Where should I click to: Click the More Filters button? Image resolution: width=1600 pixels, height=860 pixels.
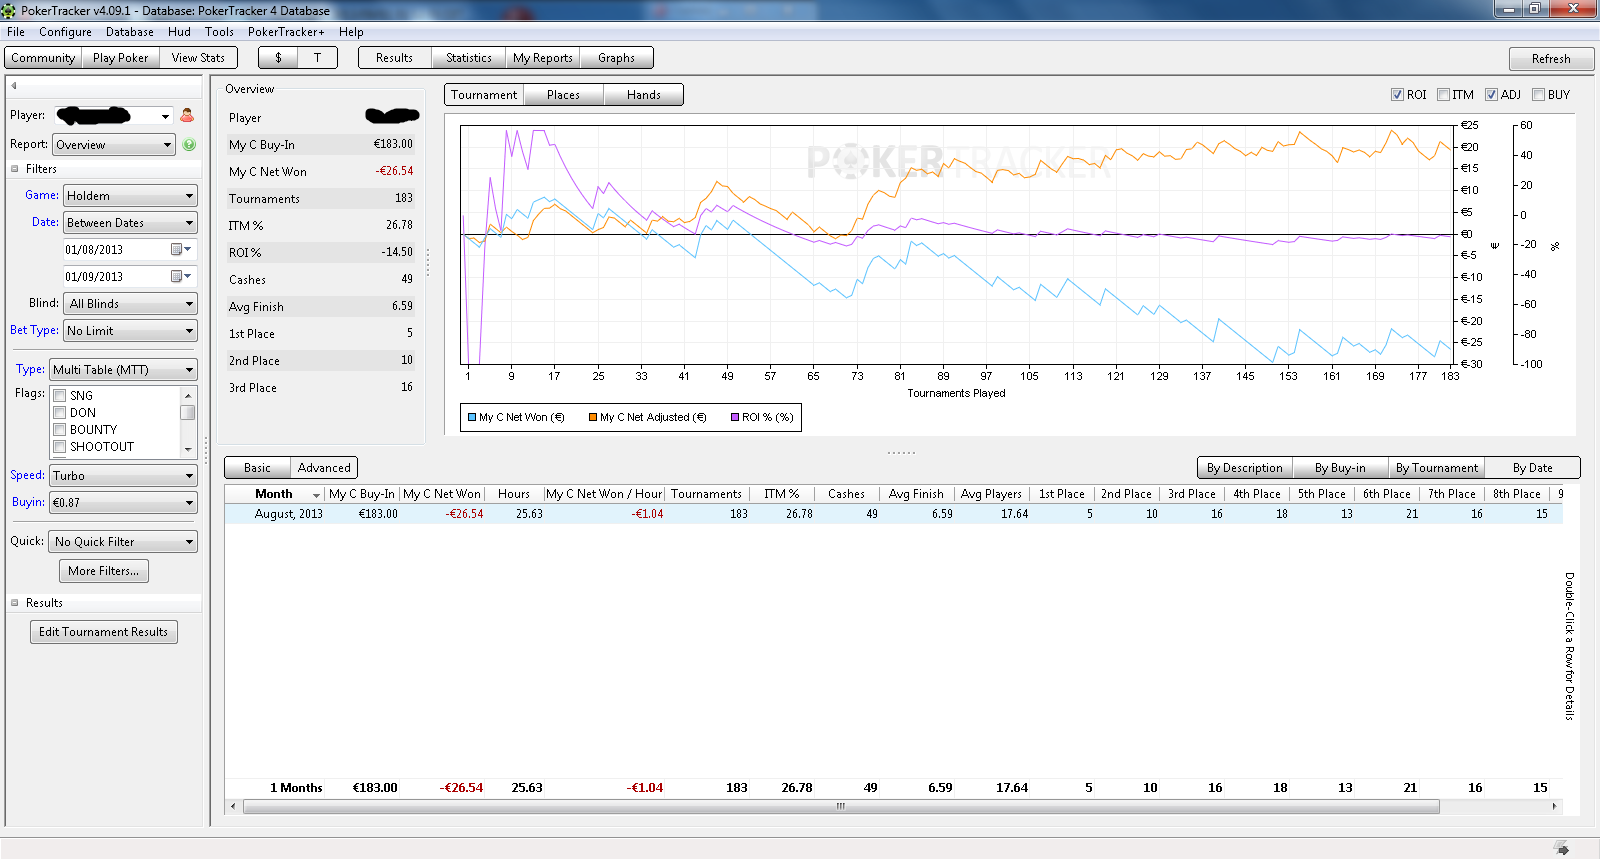104,571
